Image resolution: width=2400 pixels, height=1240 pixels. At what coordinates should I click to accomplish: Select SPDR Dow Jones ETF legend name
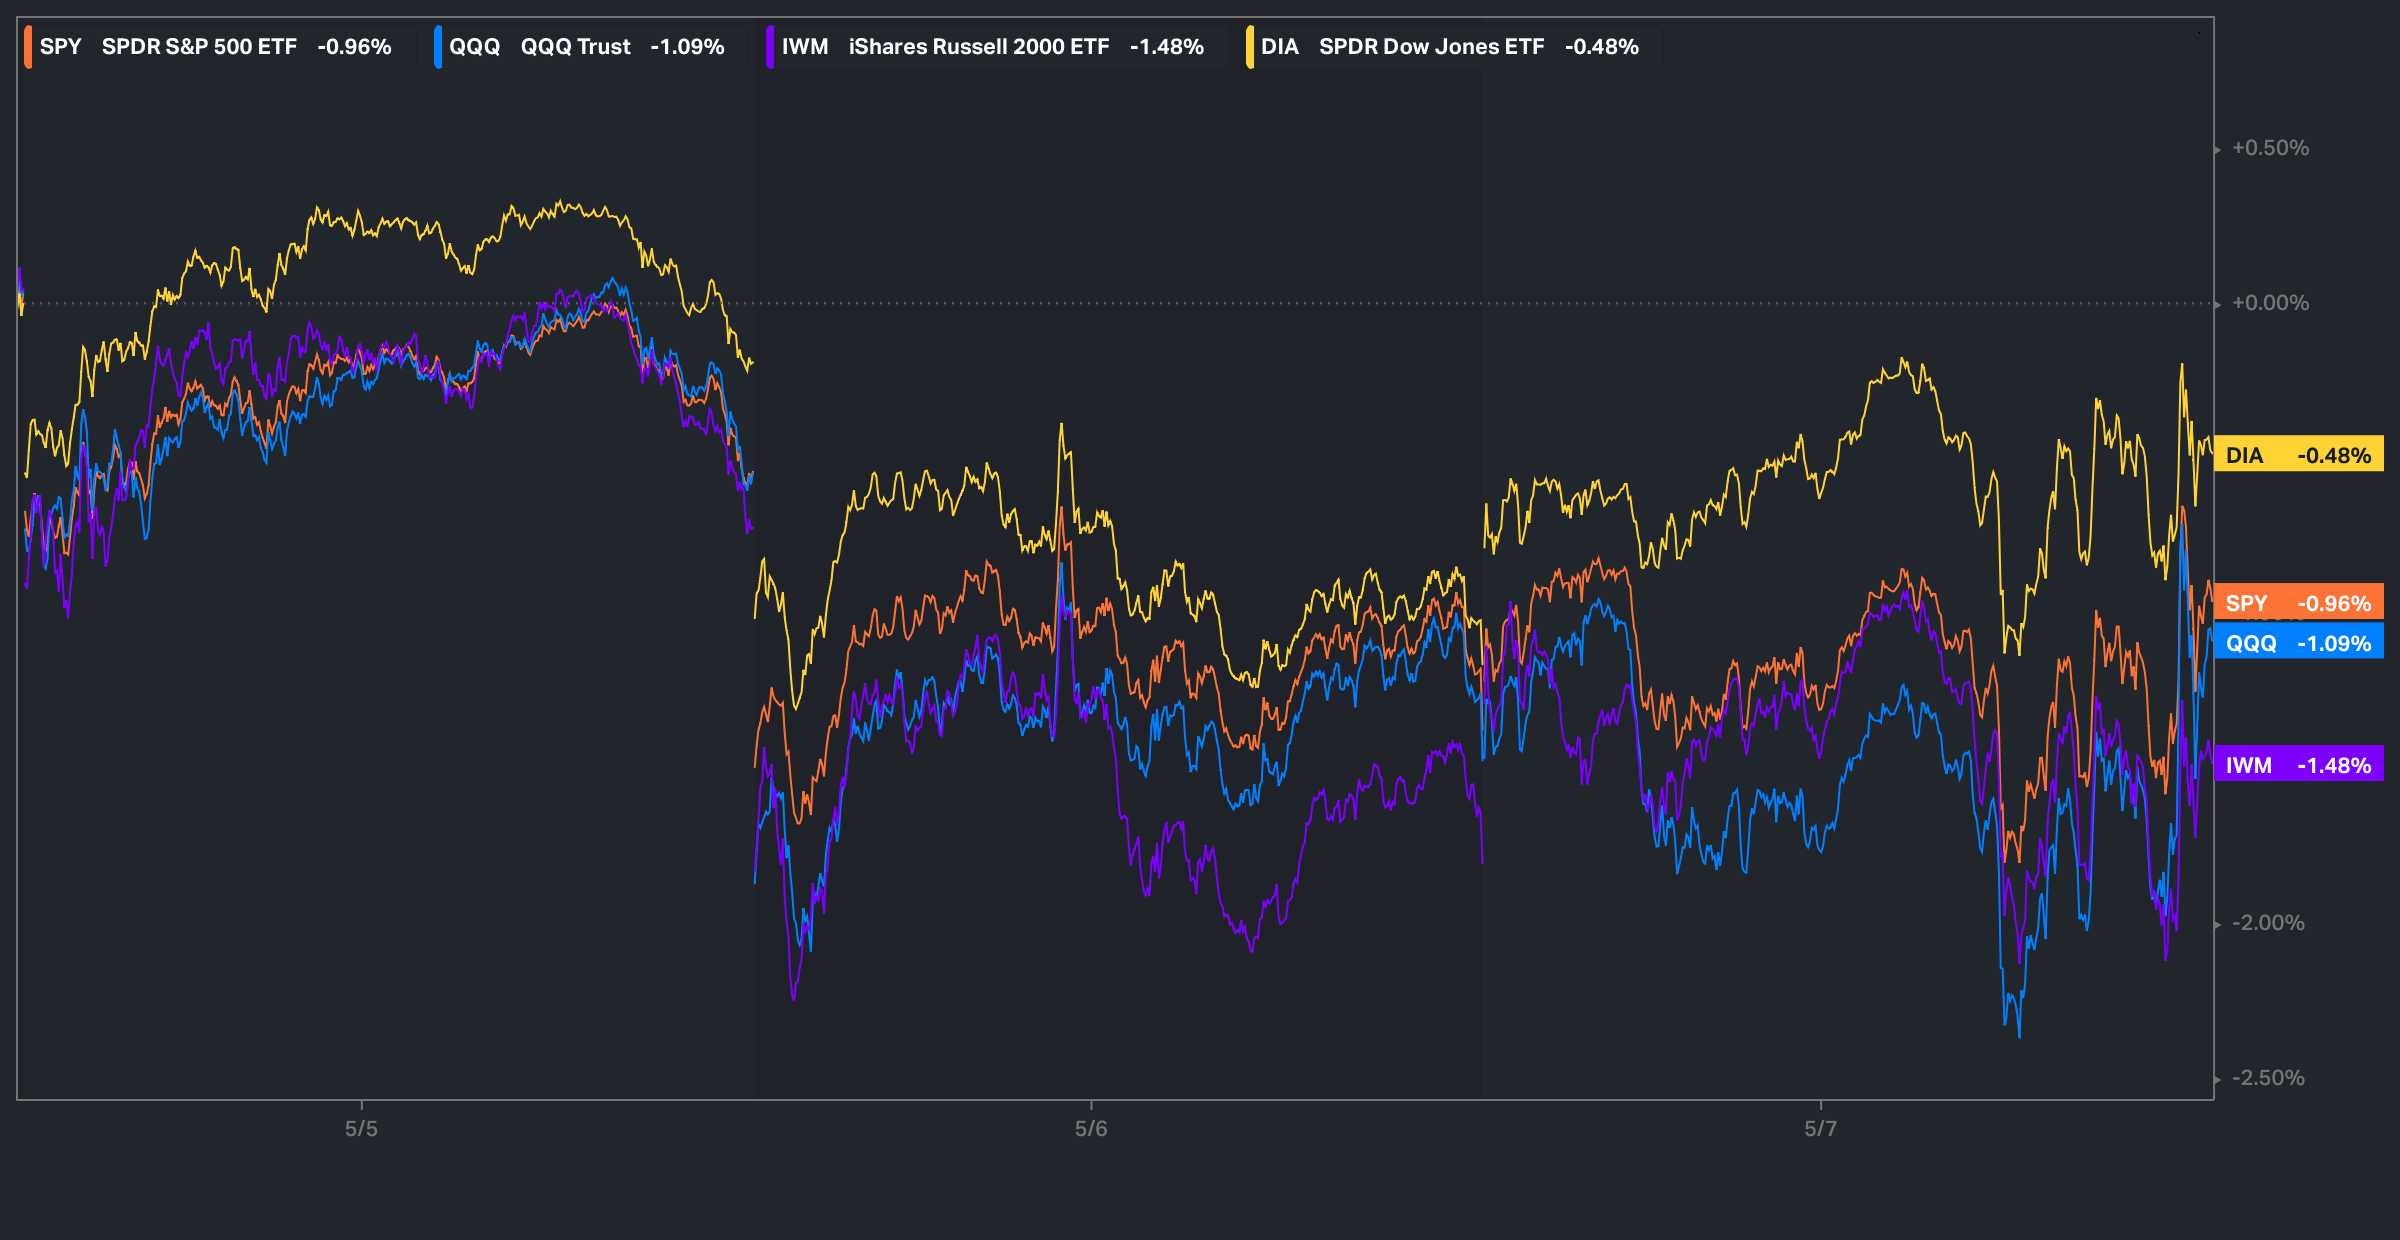coord(1431,47)
